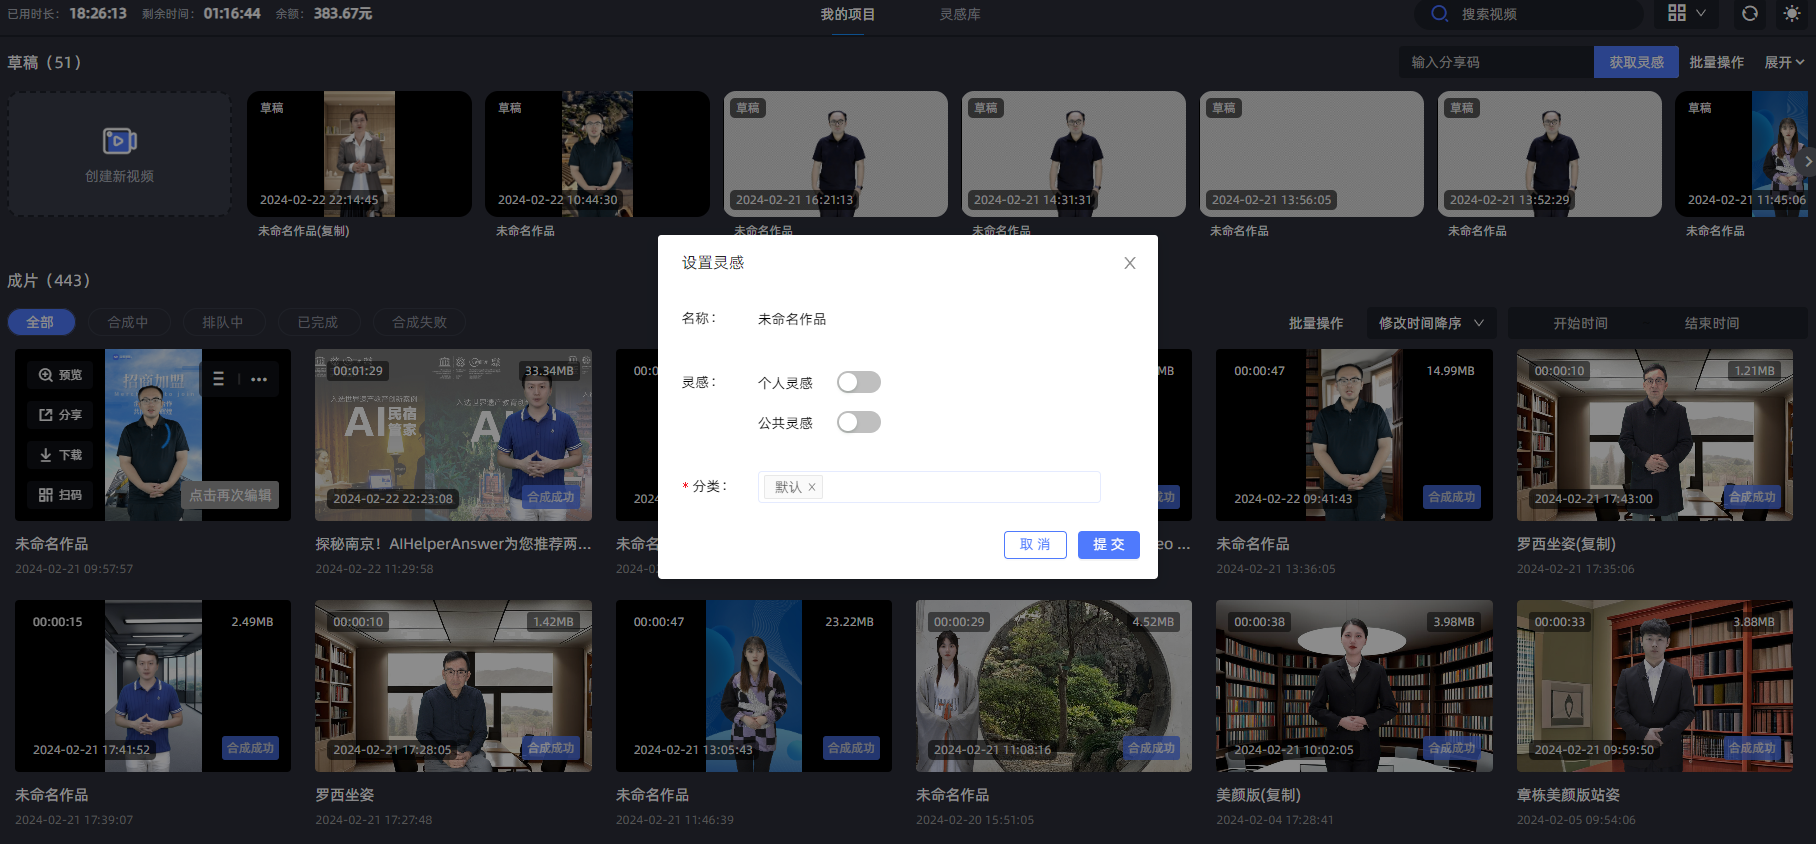1816x844 pixels.
Task: Open draft thumbnail dated 2024-02-21 16:21:13
Action: point(835,154)
